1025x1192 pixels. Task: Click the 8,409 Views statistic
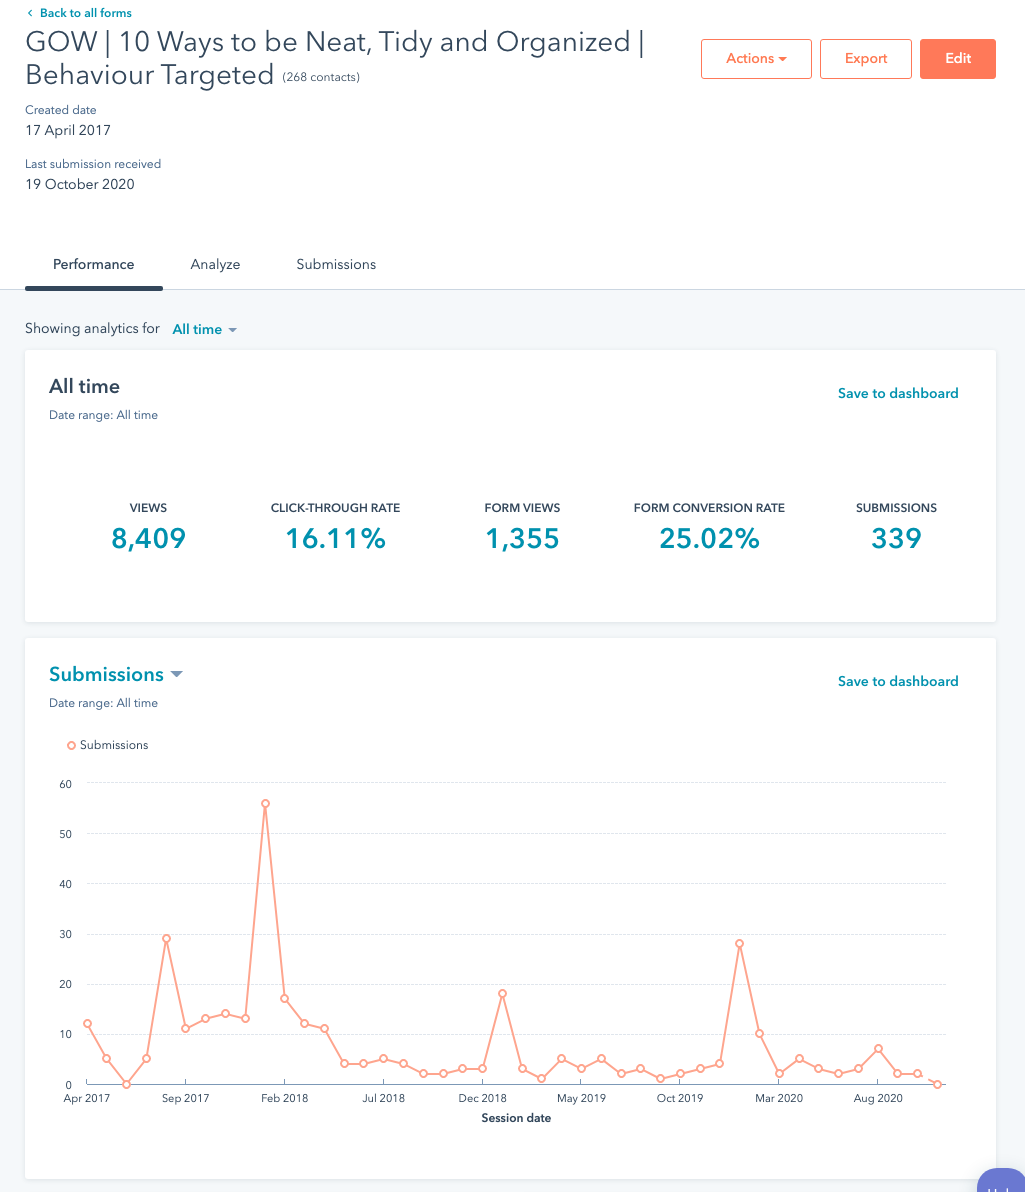(148, 539)
